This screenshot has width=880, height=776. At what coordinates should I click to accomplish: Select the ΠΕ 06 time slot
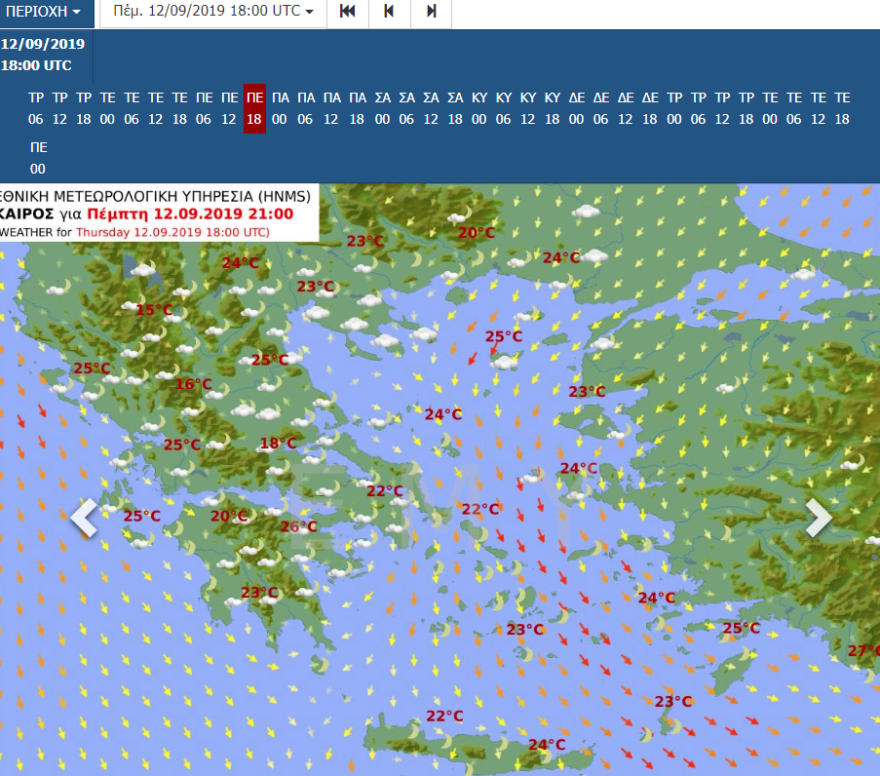(204, 108)
